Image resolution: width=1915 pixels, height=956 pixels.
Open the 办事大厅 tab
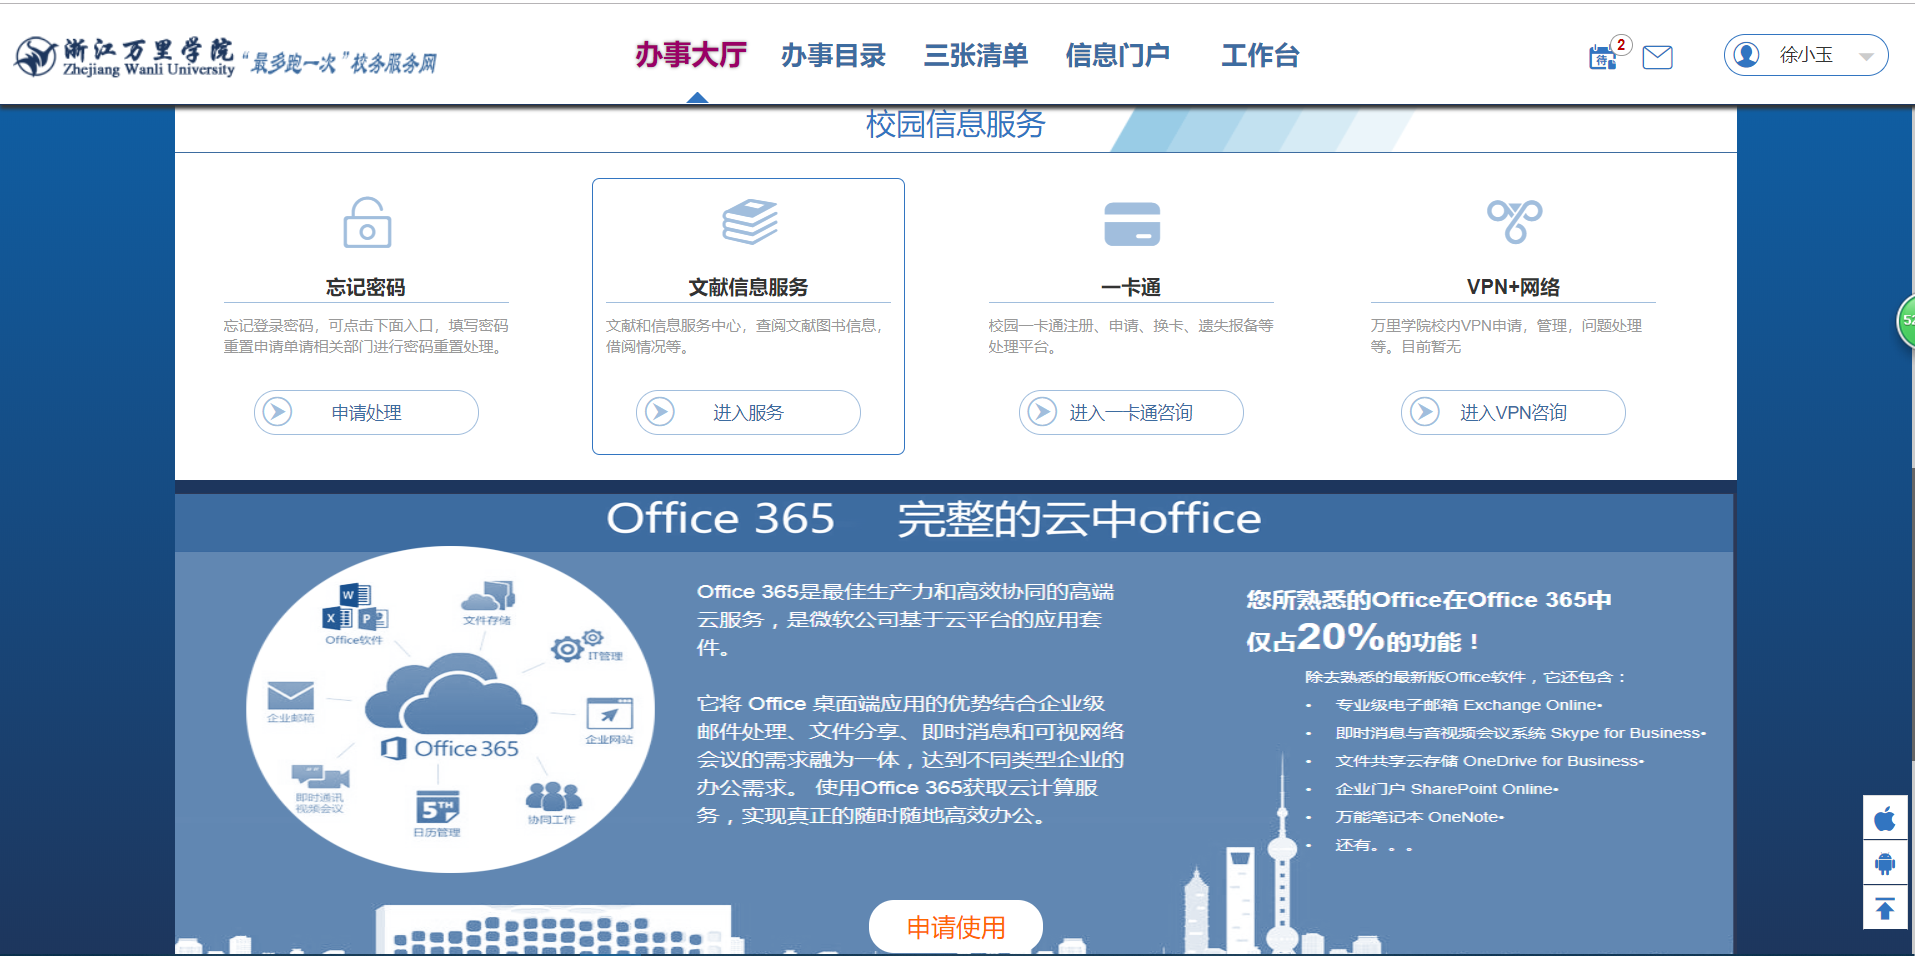(x=691, y=55)
